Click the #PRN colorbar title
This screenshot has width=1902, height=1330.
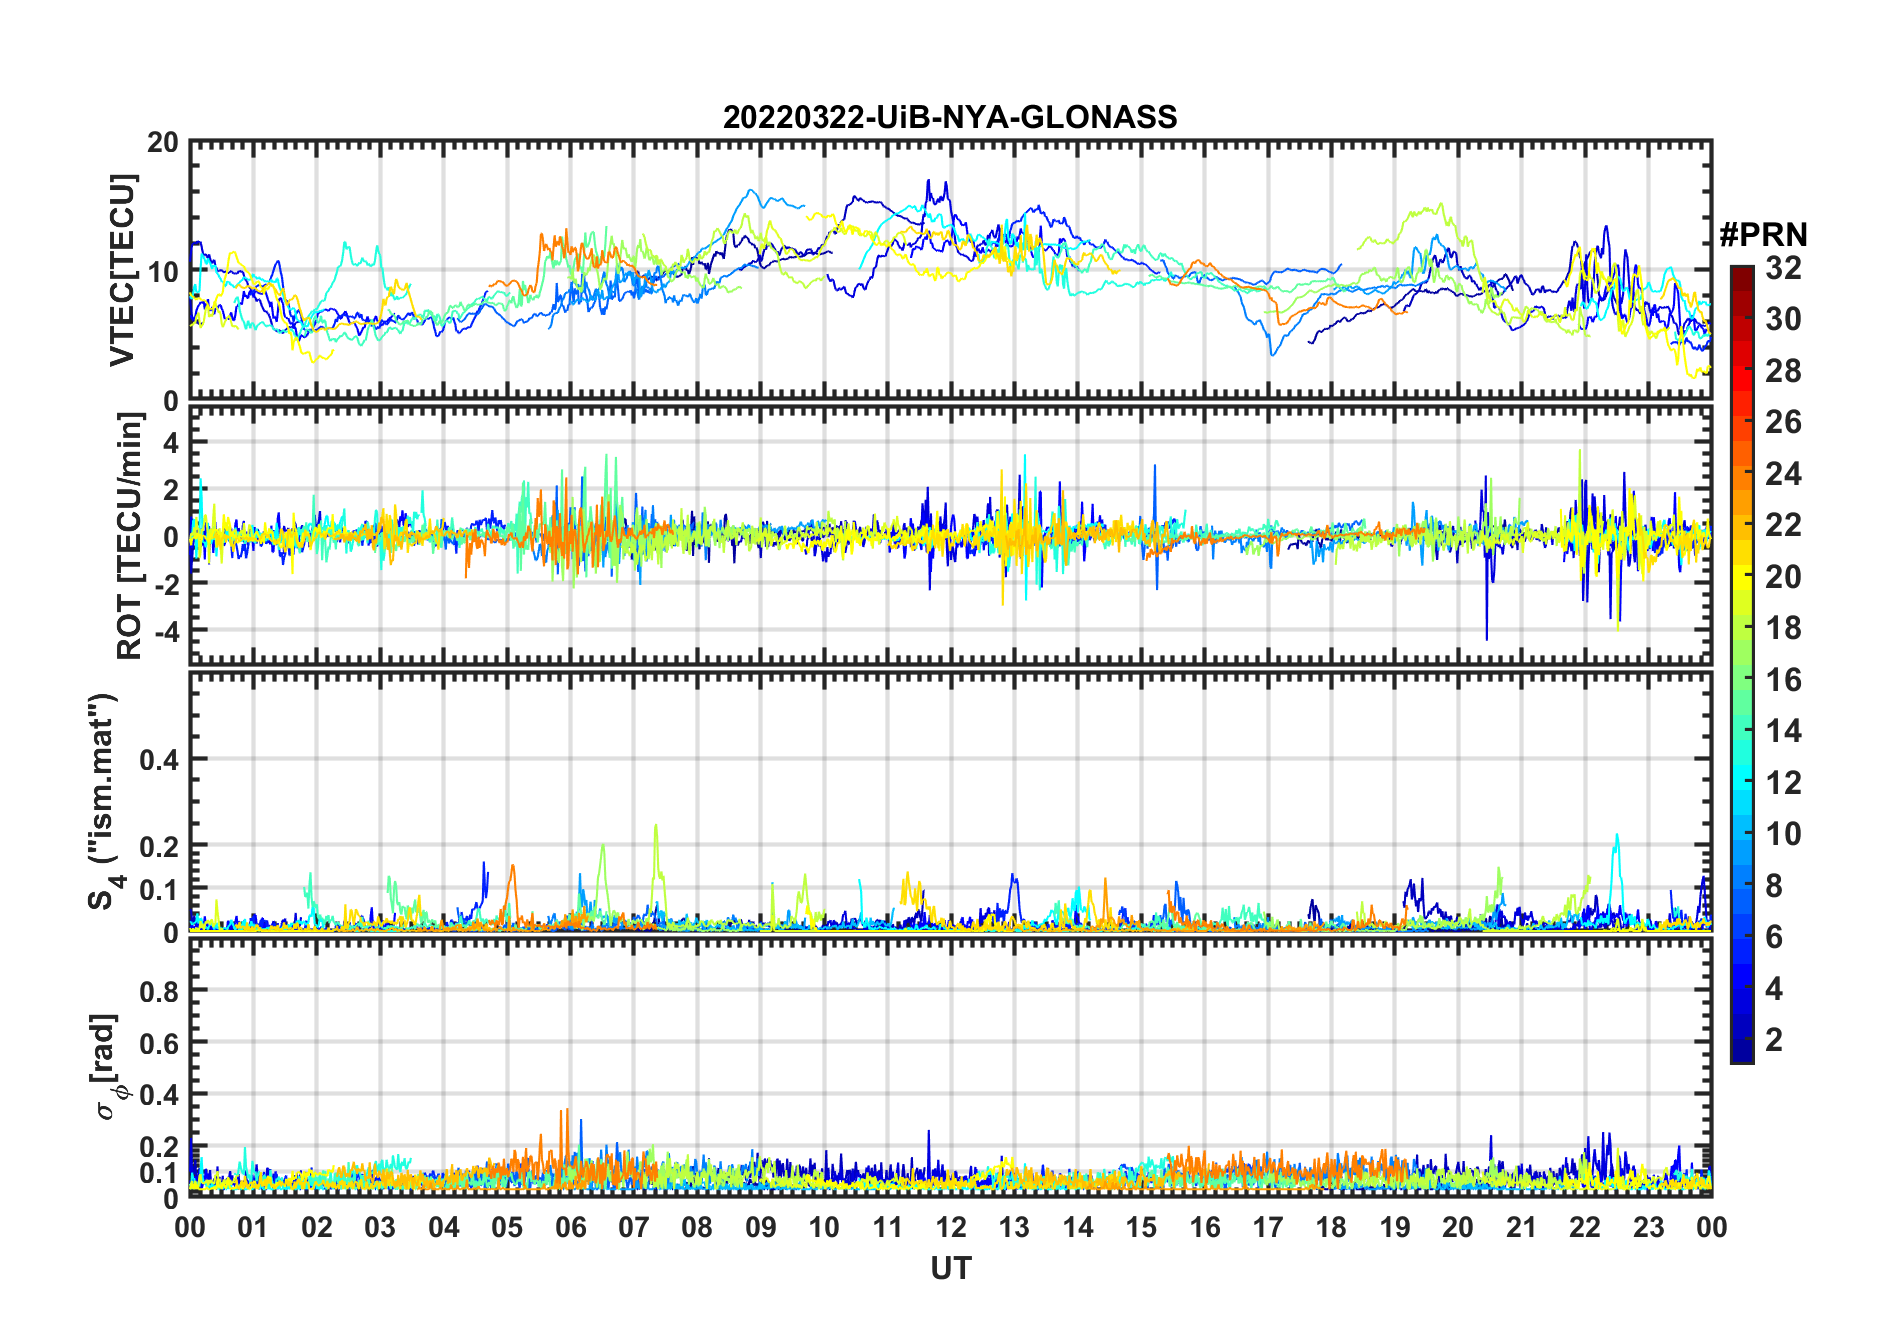1763,235
